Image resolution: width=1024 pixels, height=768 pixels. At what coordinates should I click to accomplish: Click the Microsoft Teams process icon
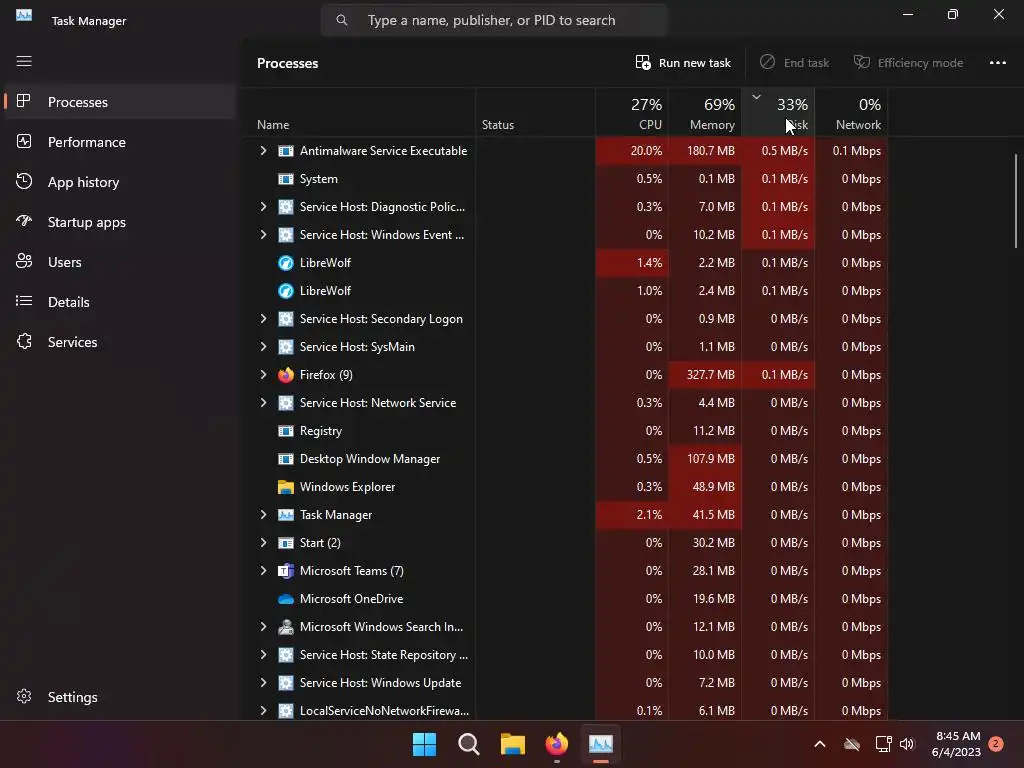pos(285,571)
